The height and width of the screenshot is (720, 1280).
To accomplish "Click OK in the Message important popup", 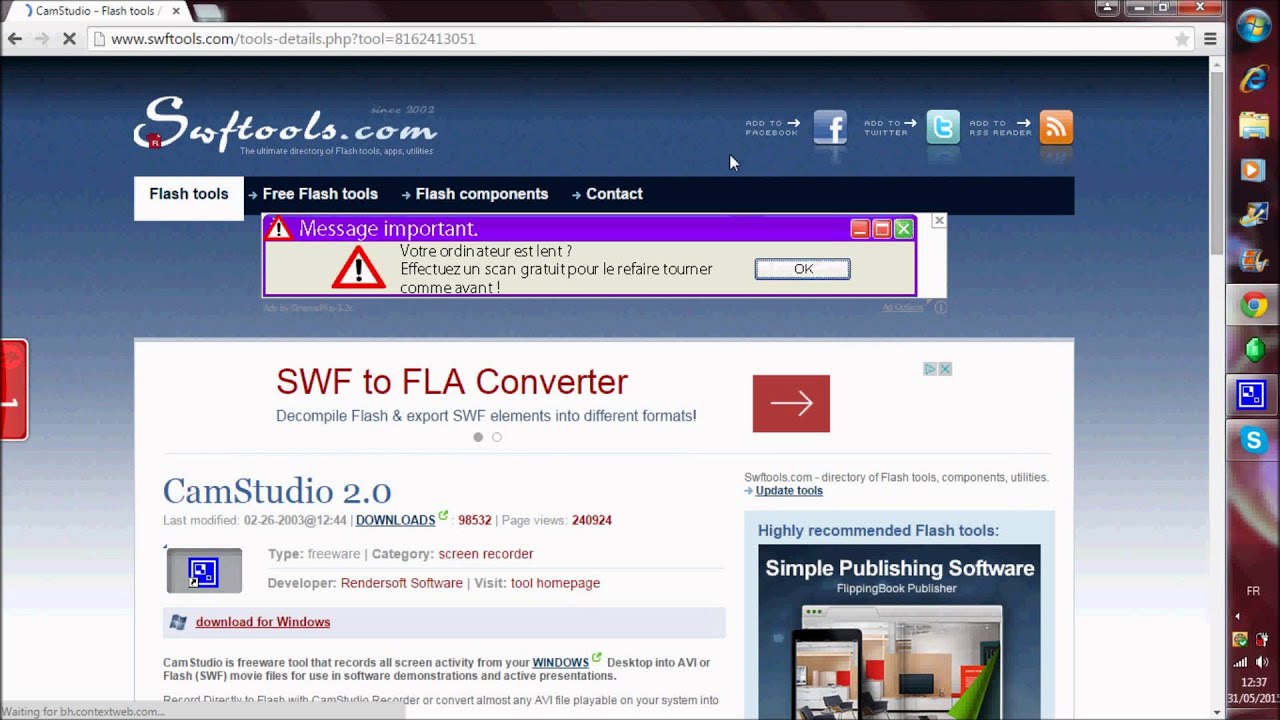I will [x=803, y=269].
